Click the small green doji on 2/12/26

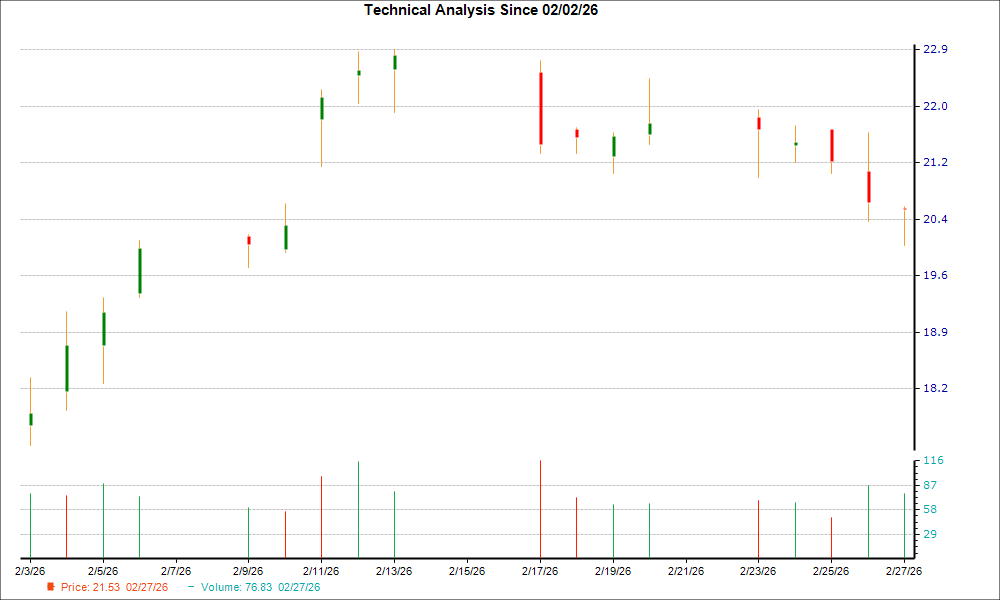(358, 74)
